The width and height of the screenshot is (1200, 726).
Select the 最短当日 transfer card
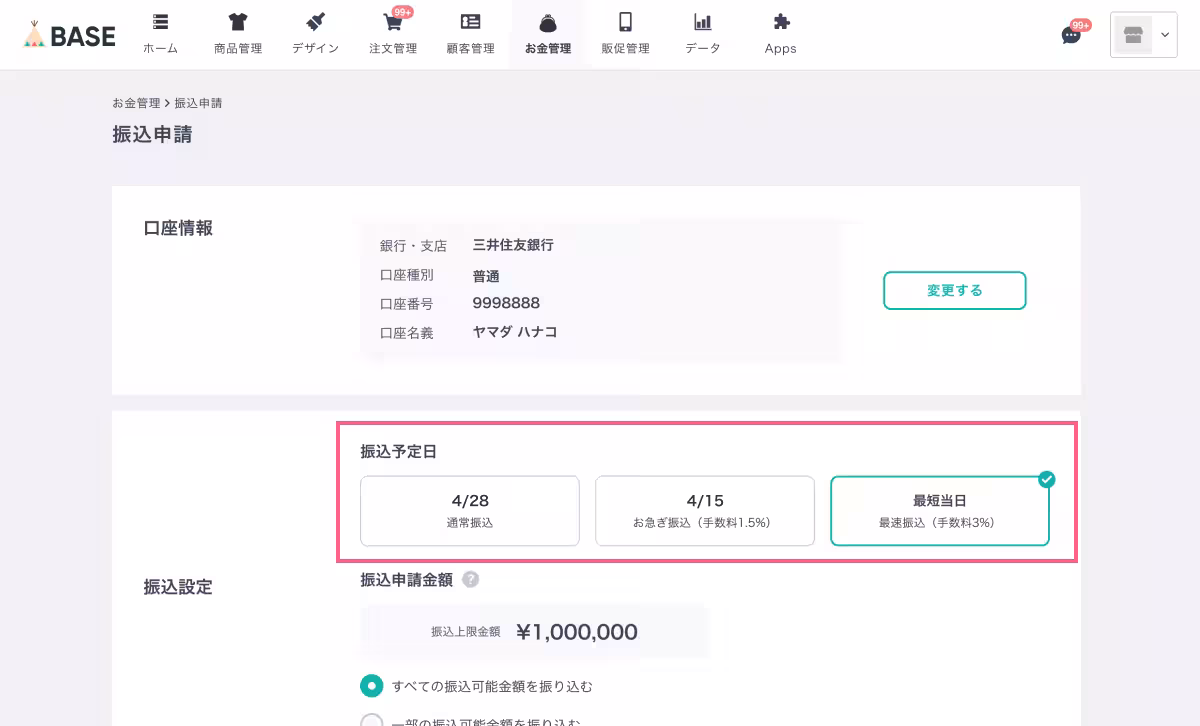[939, 510]
